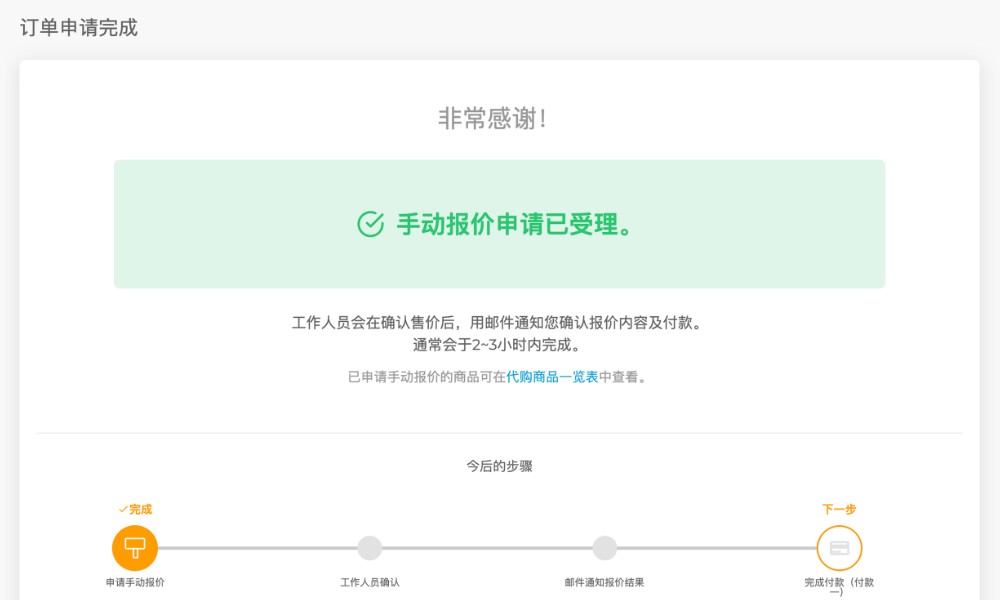
Task: Click the 完成付款 step label
Action: pos(839,582)
